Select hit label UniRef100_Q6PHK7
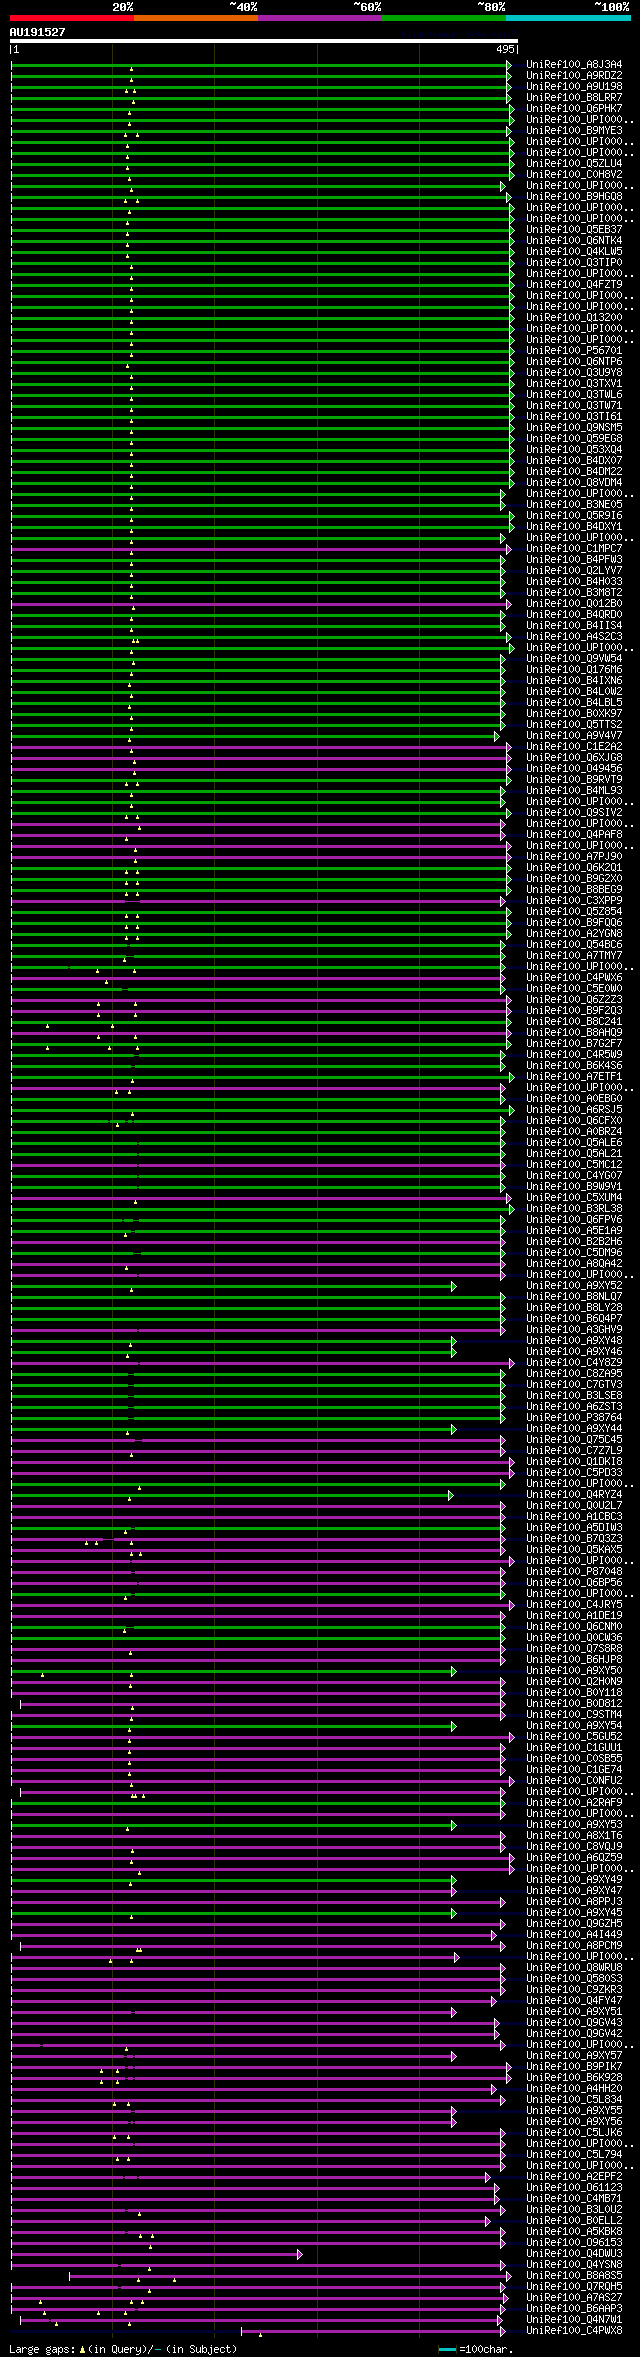Image resolution: width=640 pixels, height=2357 pixels. tap(574, 108)
